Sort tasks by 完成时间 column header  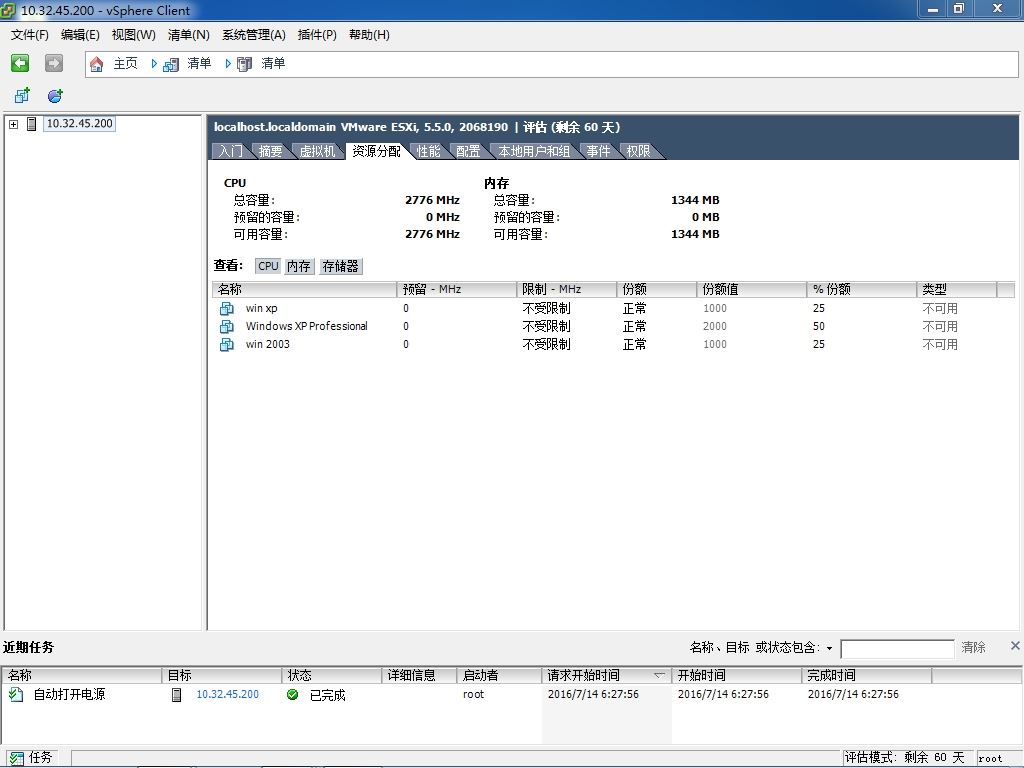click(x=866, y=675)
